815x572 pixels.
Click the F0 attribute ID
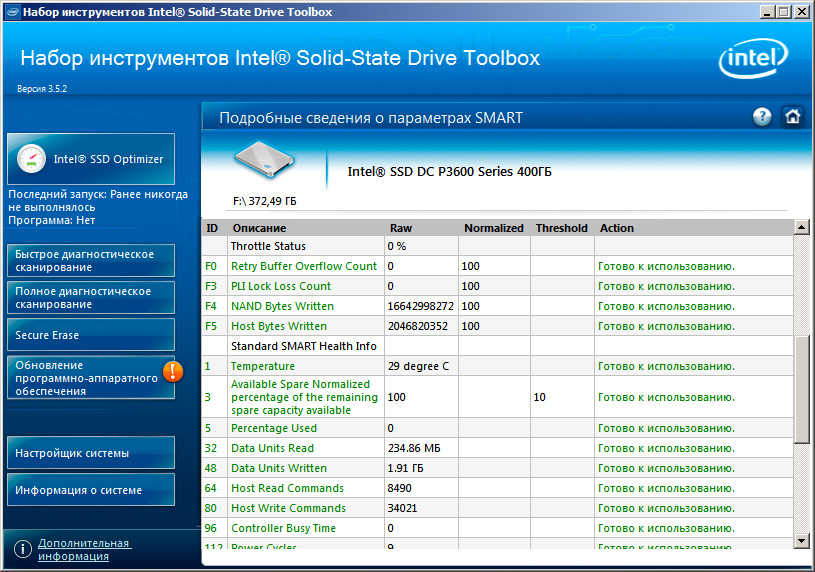[x=211, y=266]
